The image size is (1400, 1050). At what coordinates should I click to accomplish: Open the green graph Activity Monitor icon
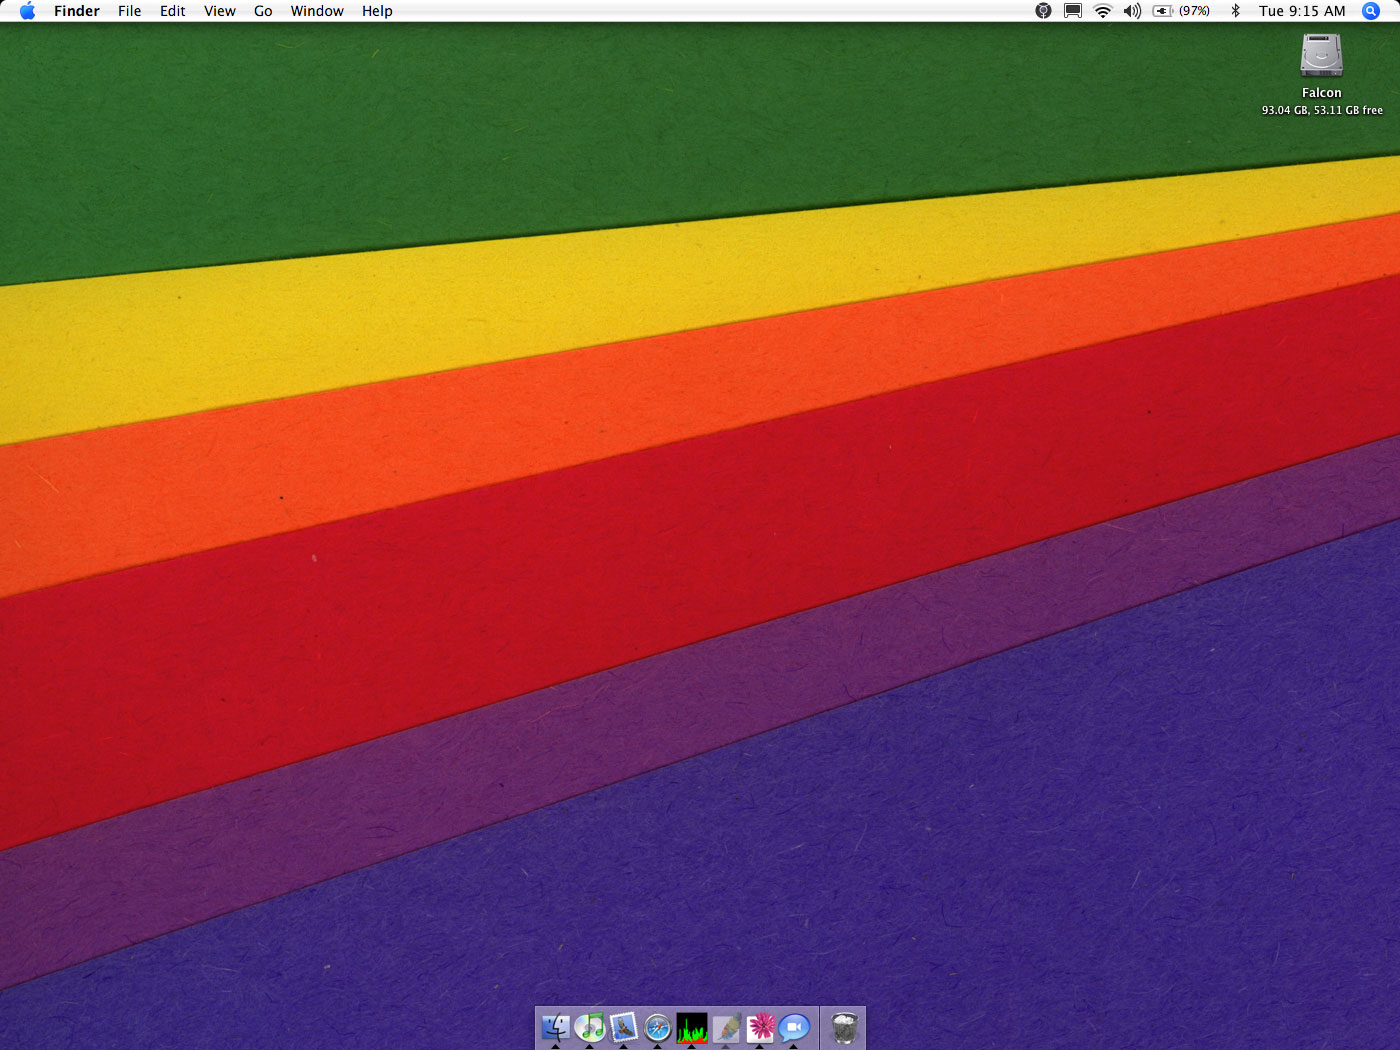click(692, 1027)
